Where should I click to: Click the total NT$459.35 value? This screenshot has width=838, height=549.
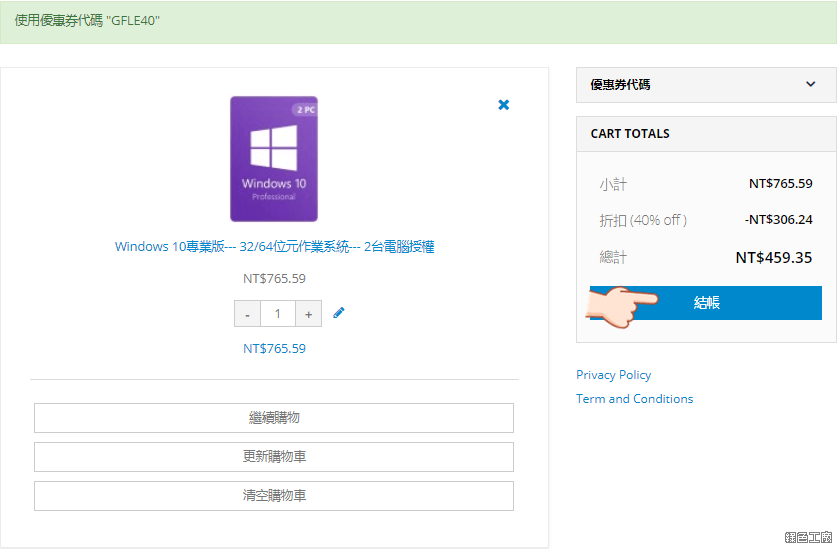(774, 258)
